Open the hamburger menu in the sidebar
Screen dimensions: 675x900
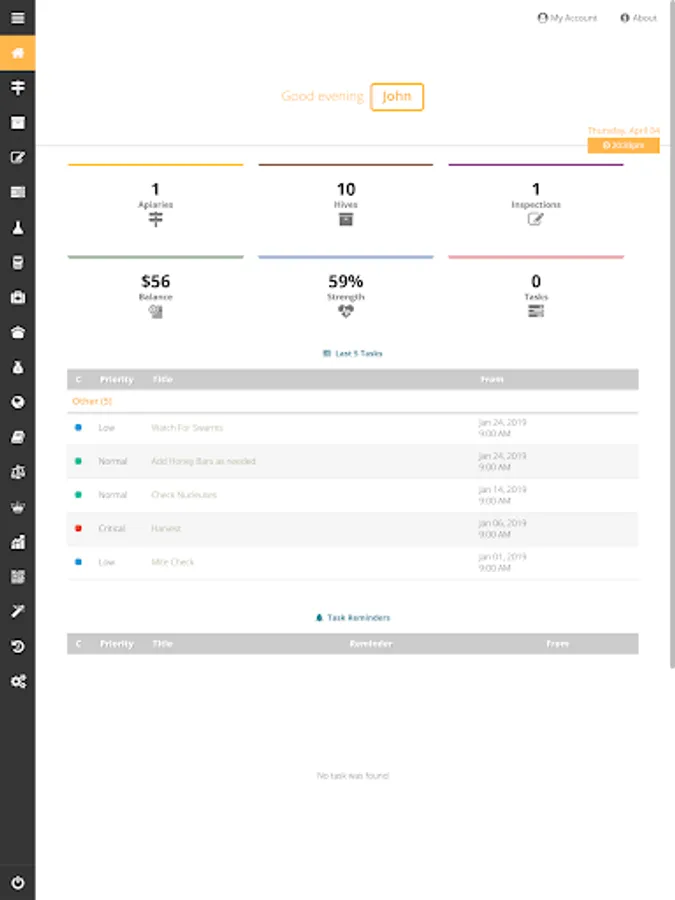(x=18, y=18)
